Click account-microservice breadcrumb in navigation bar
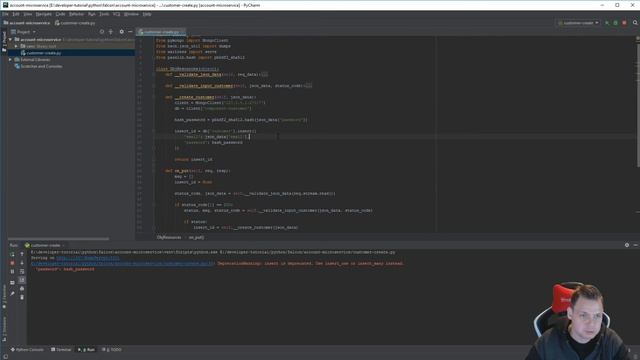The image size is (640, 360). coord(27,23)
